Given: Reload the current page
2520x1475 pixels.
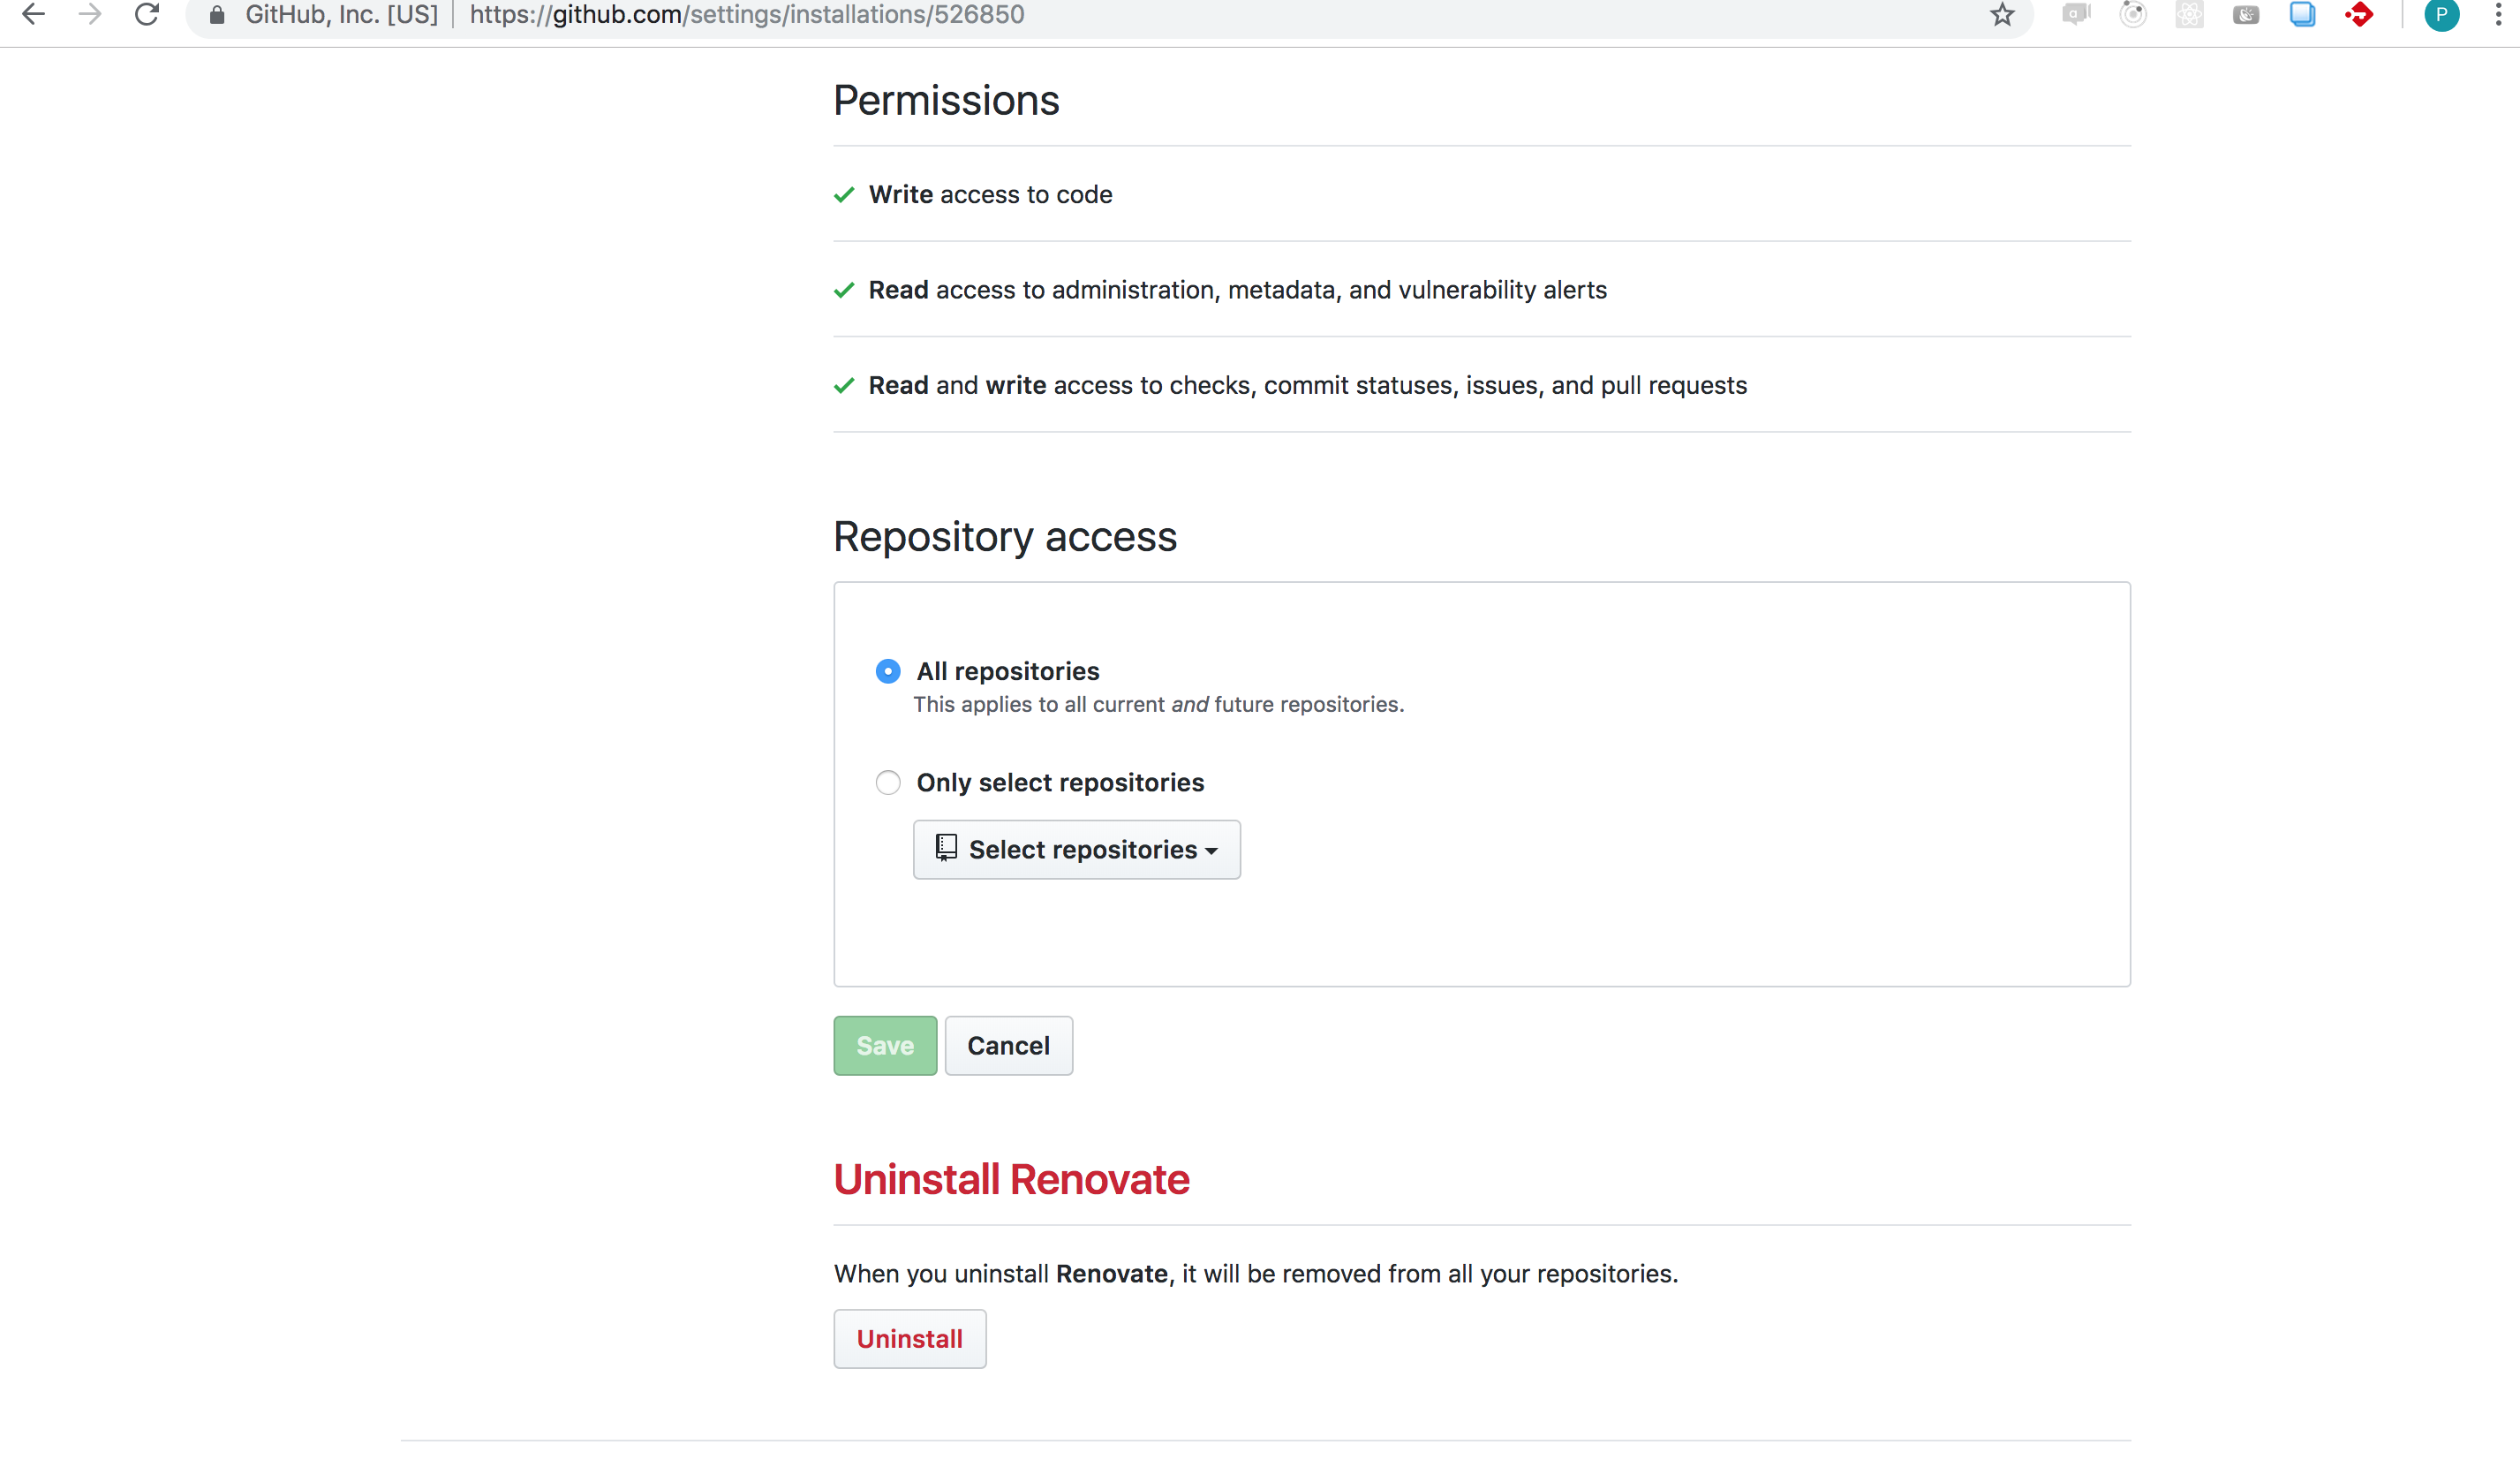Looking at the screenshot, I should click(x=147, y=14).
